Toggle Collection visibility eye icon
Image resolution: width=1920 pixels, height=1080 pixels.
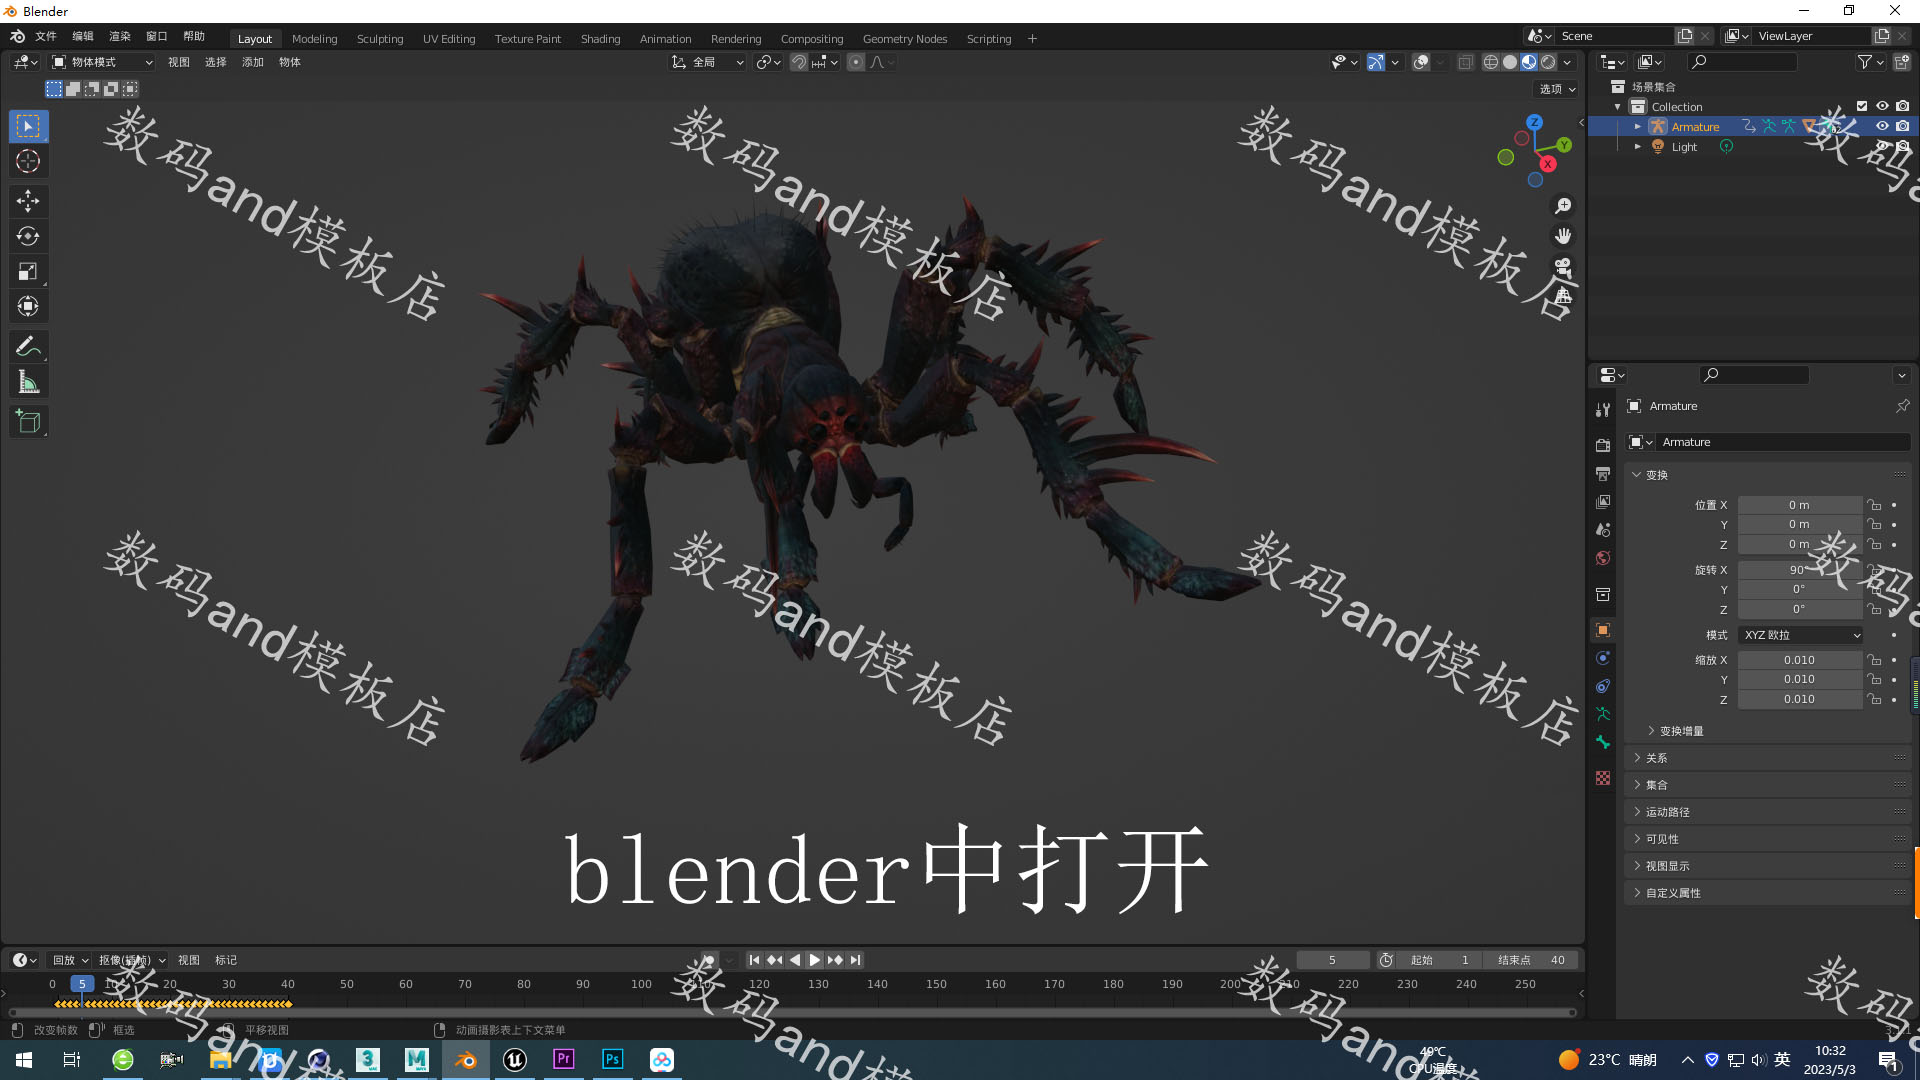1882,106
